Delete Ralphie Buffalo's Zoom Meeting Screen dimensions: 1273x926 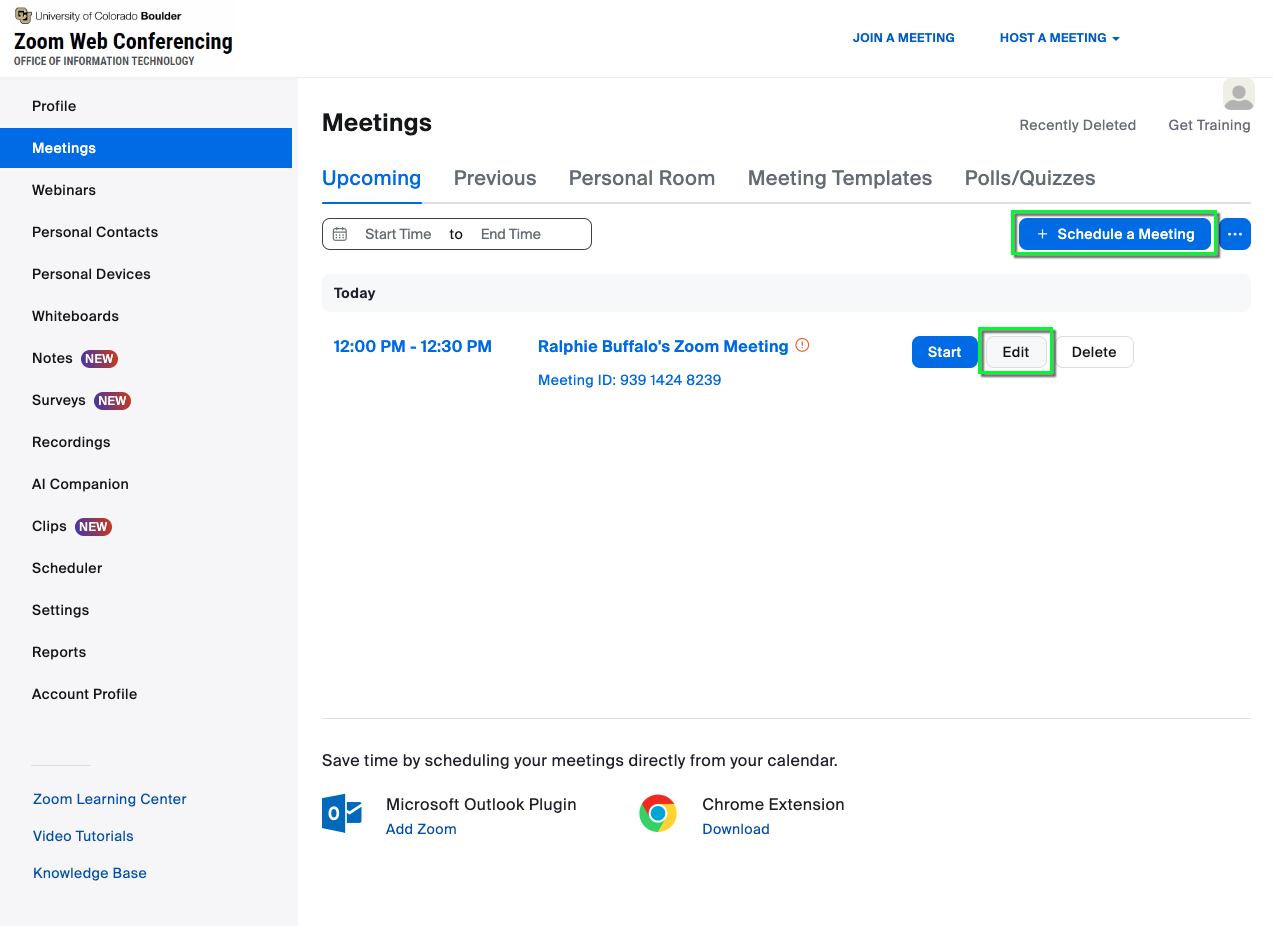coord(1094,352)
